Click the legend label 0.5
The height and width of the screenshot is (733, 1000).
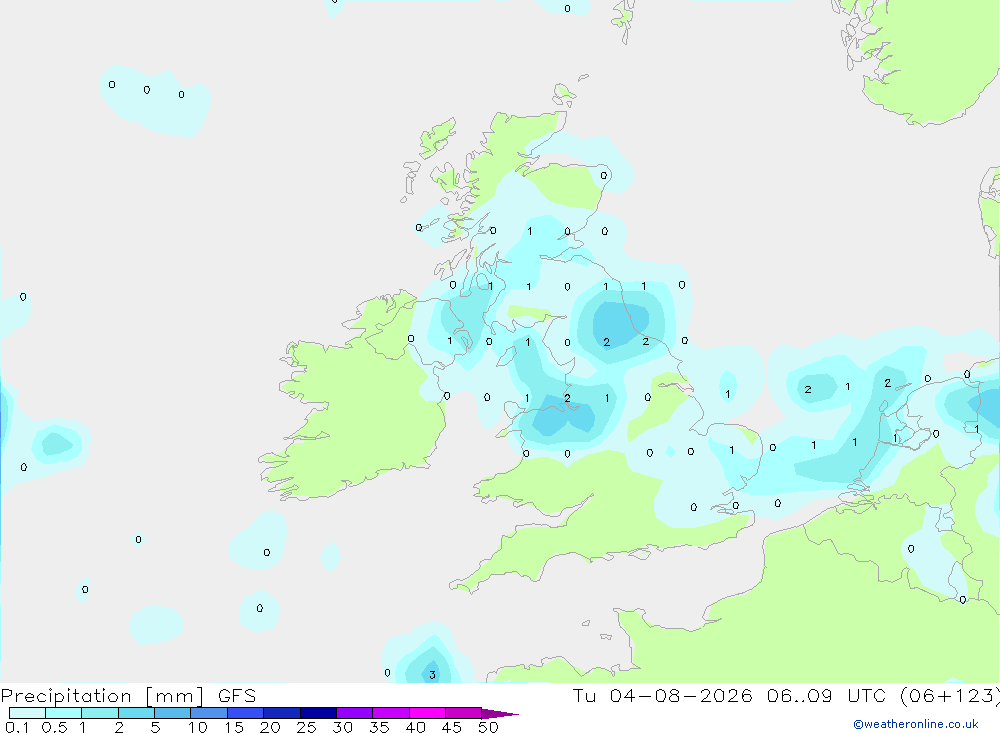pyautogui.click(x=54, y=727)
